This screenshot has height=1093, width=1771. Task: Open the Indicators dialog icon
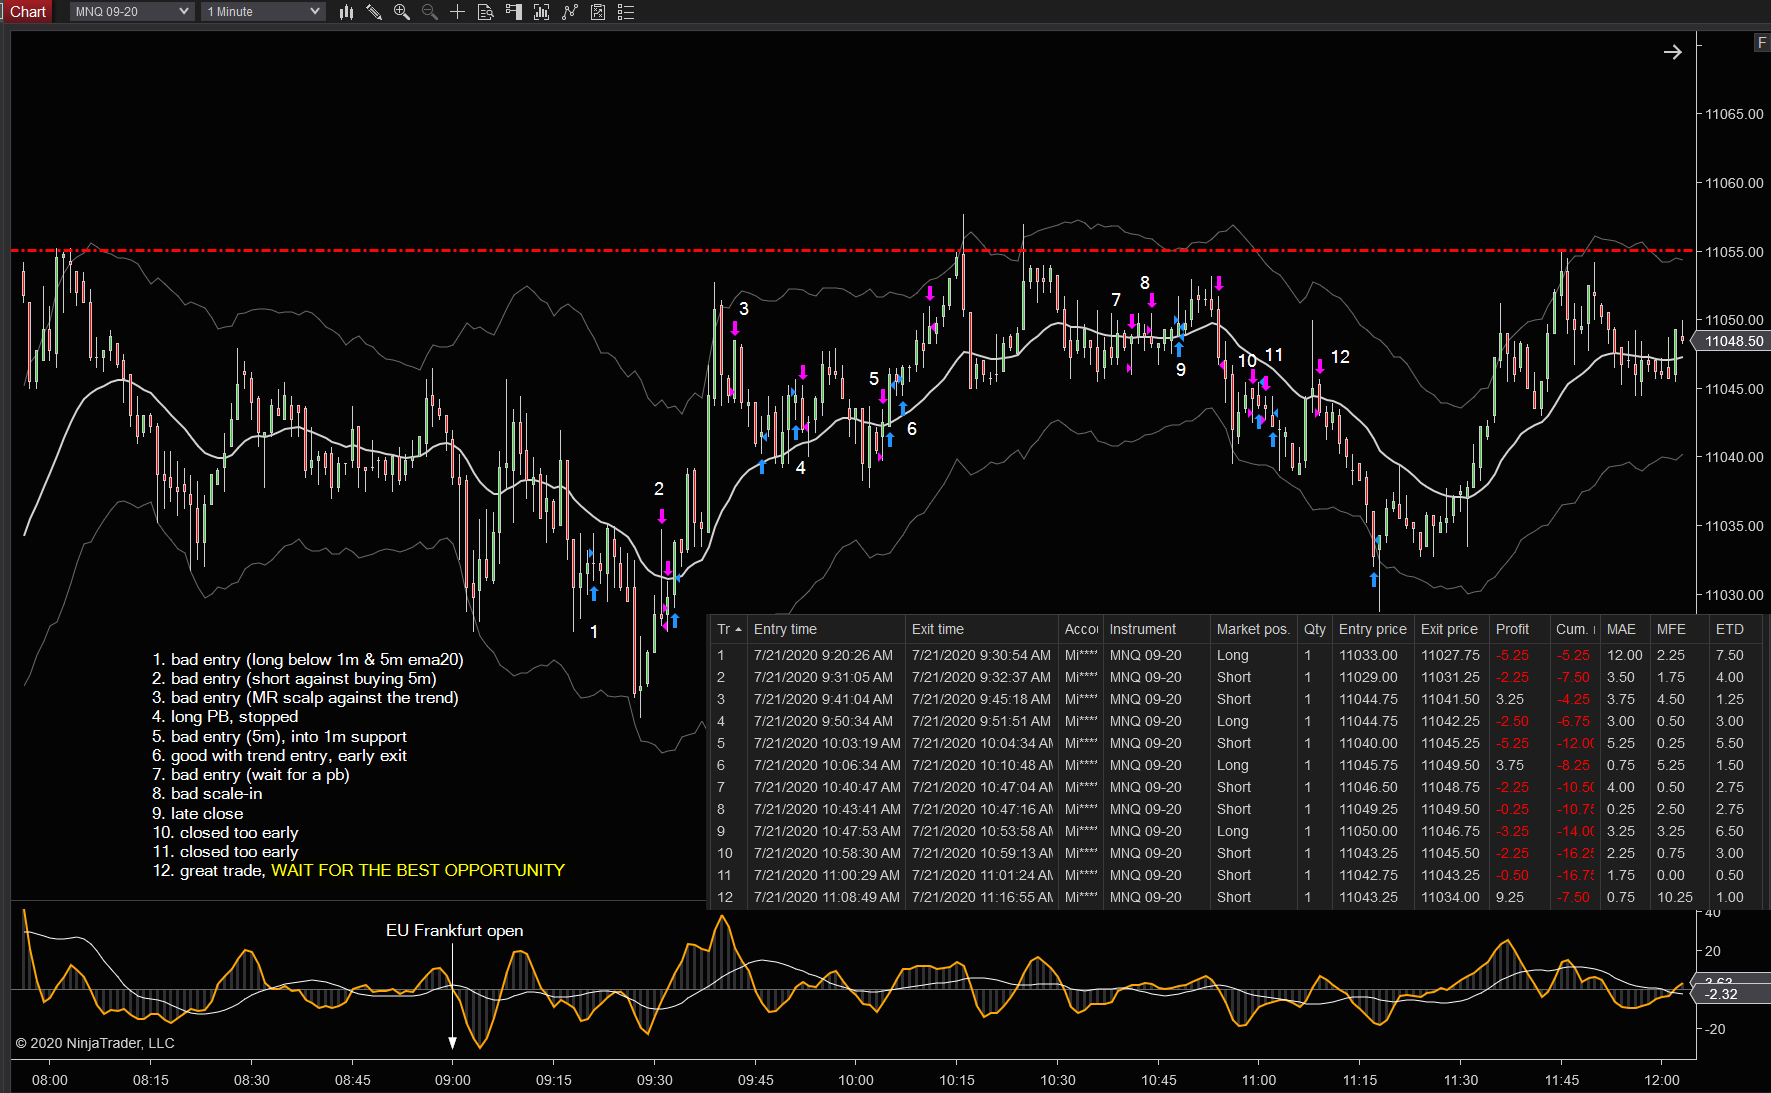570,12
